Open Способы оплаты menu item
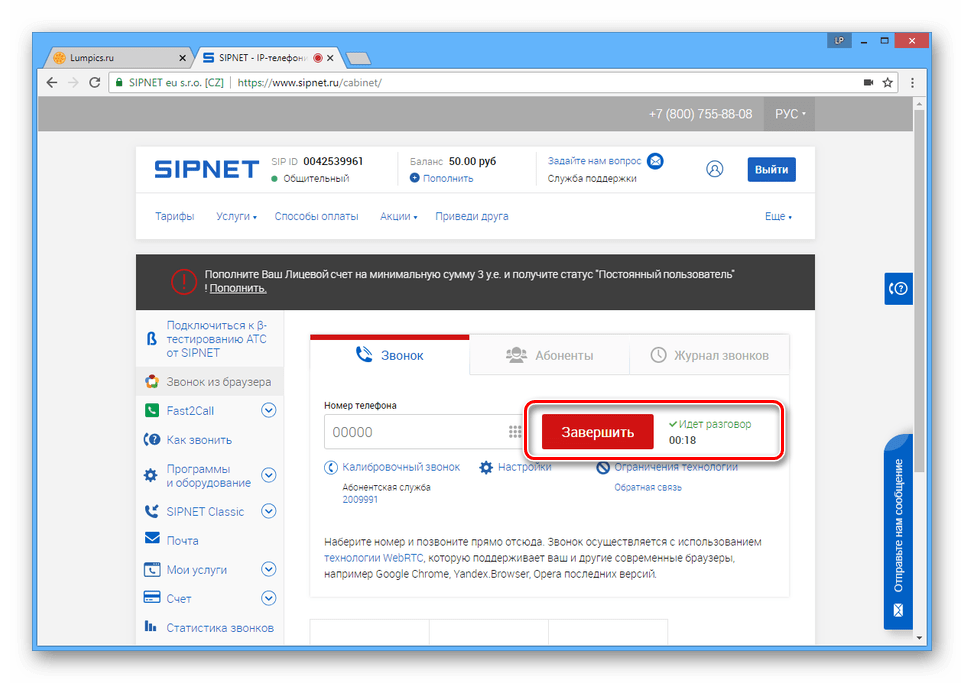Image resolution: width=964 pixels, height=683 pixels. coord(317,216)
